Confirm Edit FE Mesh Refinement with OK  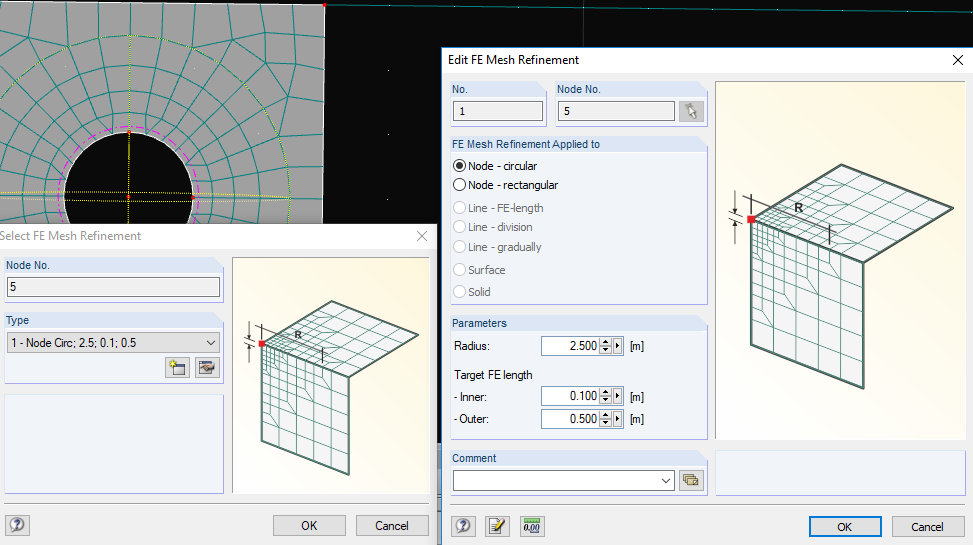pyautogui.click(x=845, y=526)
